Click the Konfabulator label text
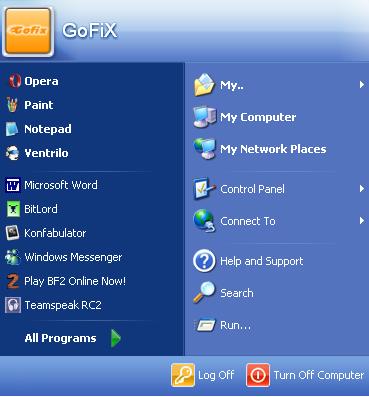The width and height of the screenshot is (369, 397). point(55,233)
